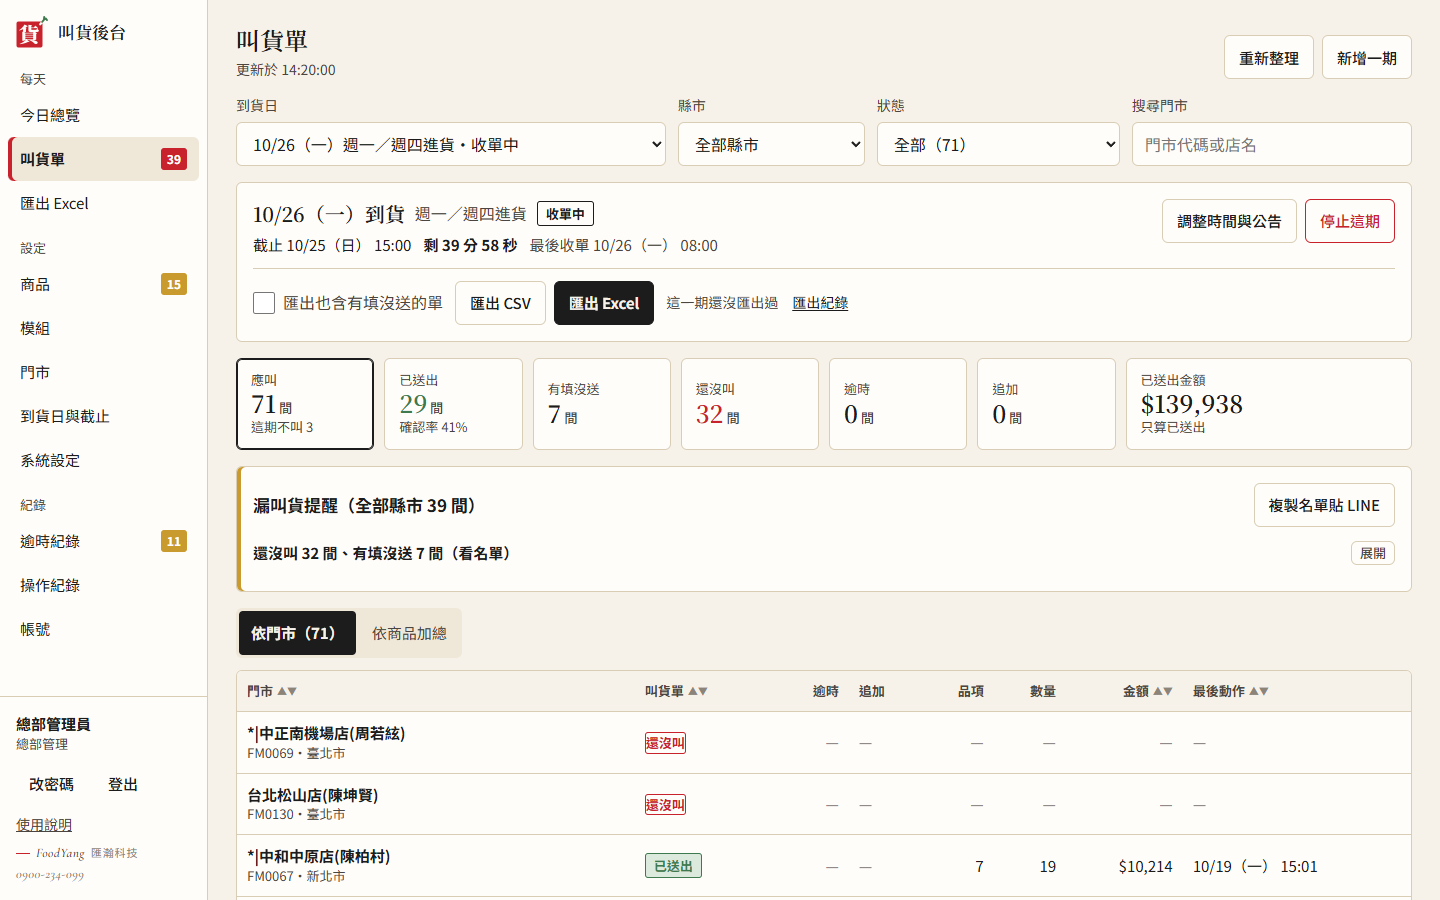
Task: Select the 還沒叫 32 間 stat card
Action: [750, 404]
